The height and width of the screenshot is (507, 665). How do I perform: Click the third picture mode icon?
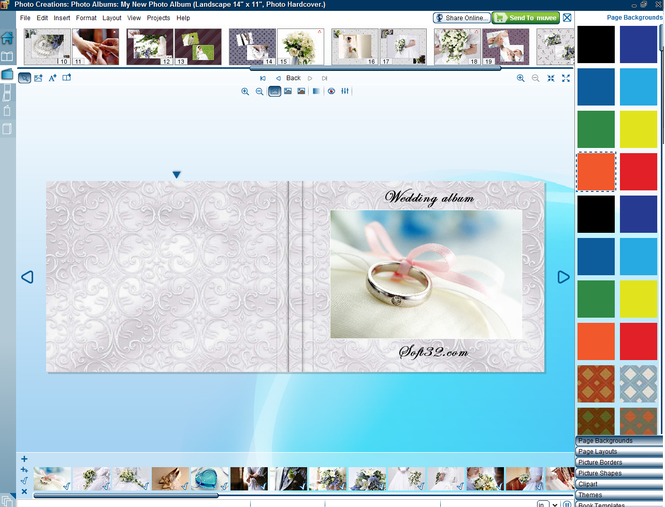(x=301, y=91)
